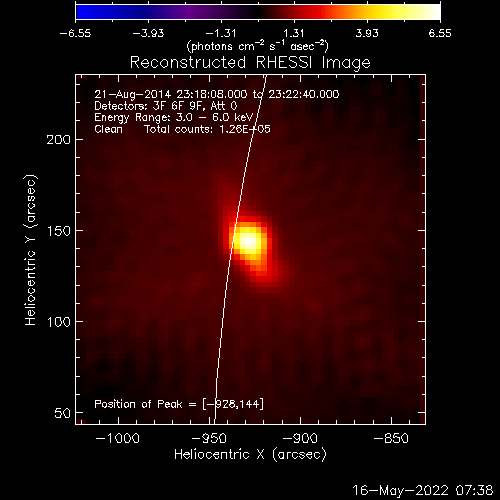Click the photons units label under color bar

pos(258,46)
